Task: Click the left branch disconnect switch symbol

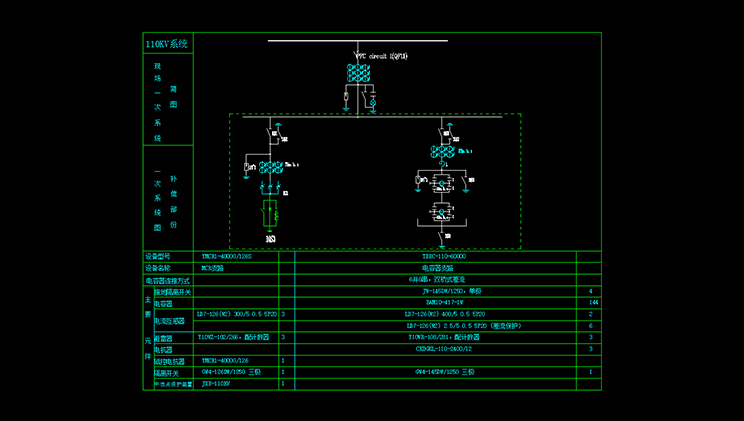Action: tap(270, 134)
